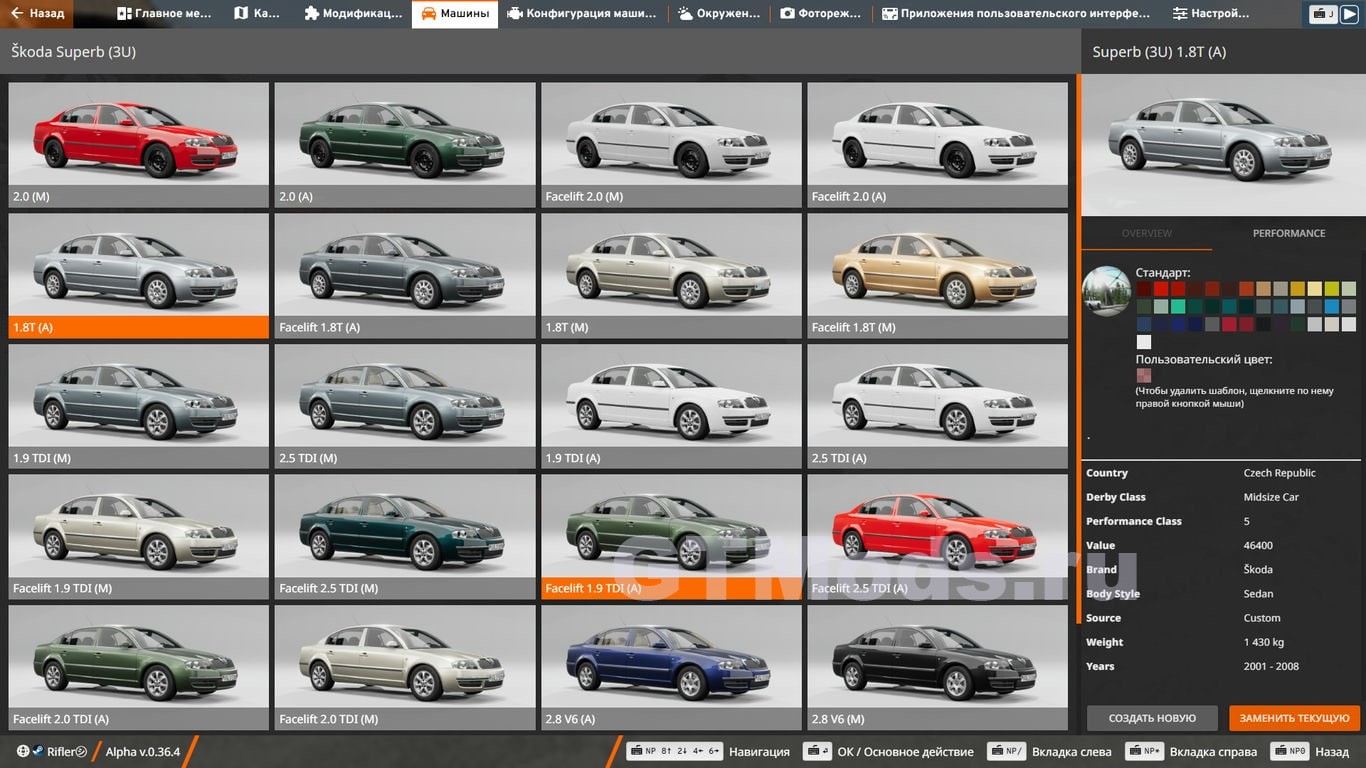The height and width of the screenshot is (768, 1366).
Task: Click the Steam icon beside Rifler
Action: tap(37, 751)
